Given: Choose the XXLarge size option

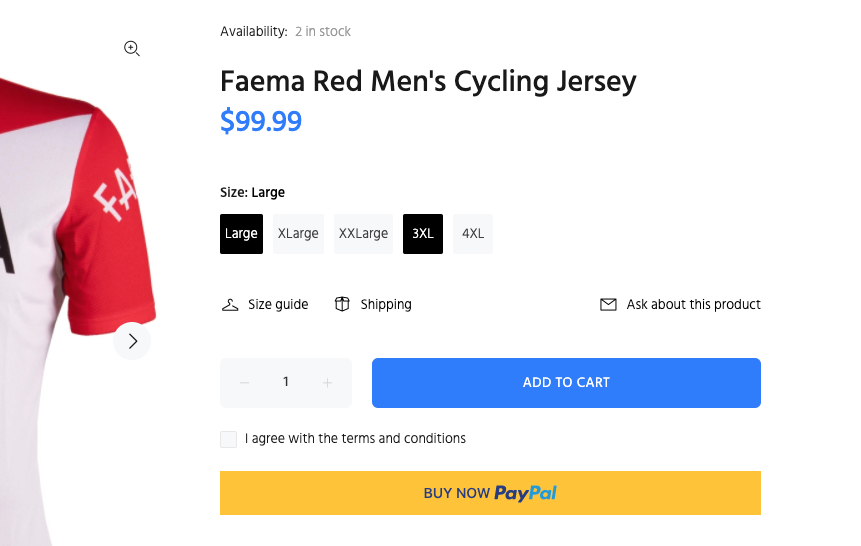Looking at the screenshot, I should [x=363, y=234].
